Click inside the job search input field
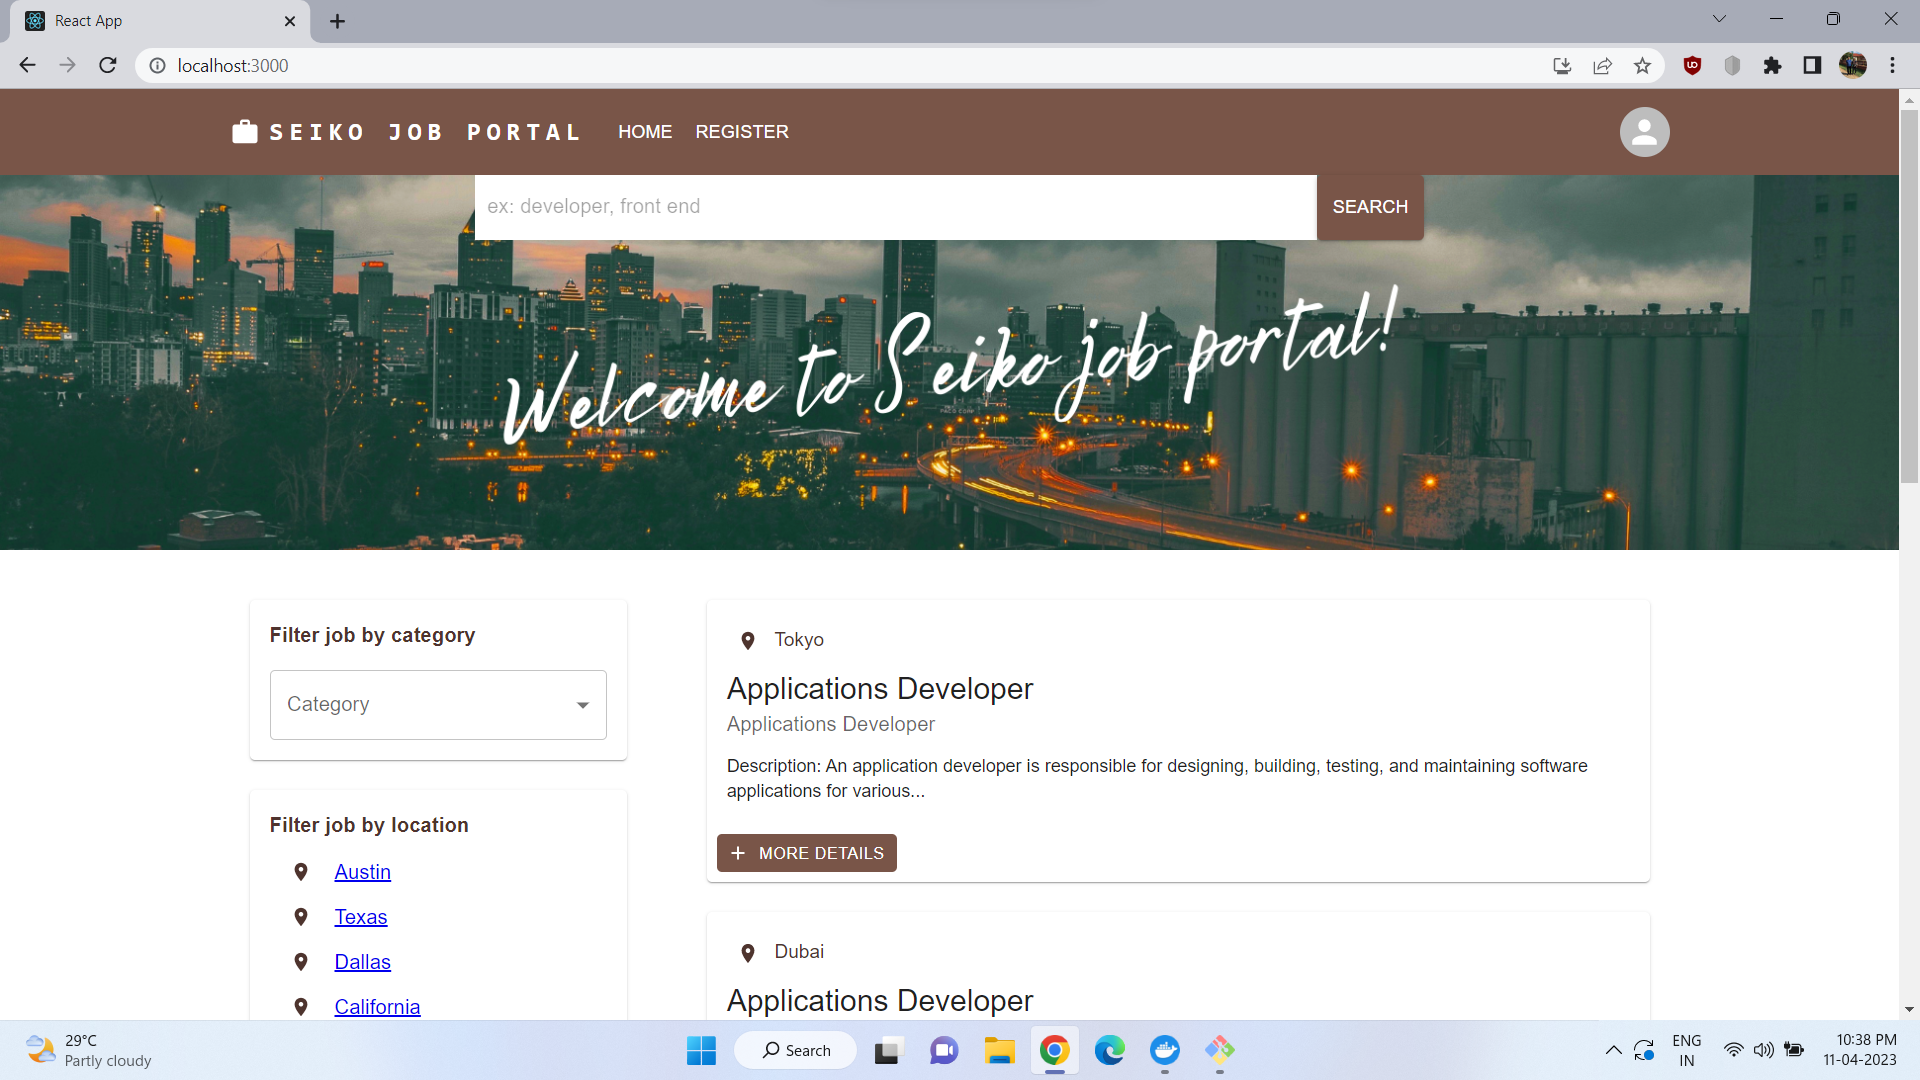Screen dimensions: 1920x1080 pos(895,207)
